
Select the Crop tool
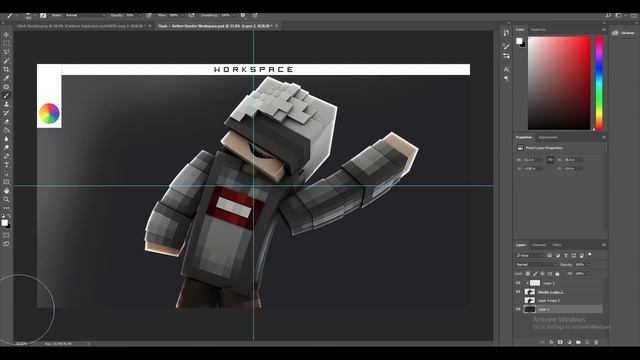point(6,69)
